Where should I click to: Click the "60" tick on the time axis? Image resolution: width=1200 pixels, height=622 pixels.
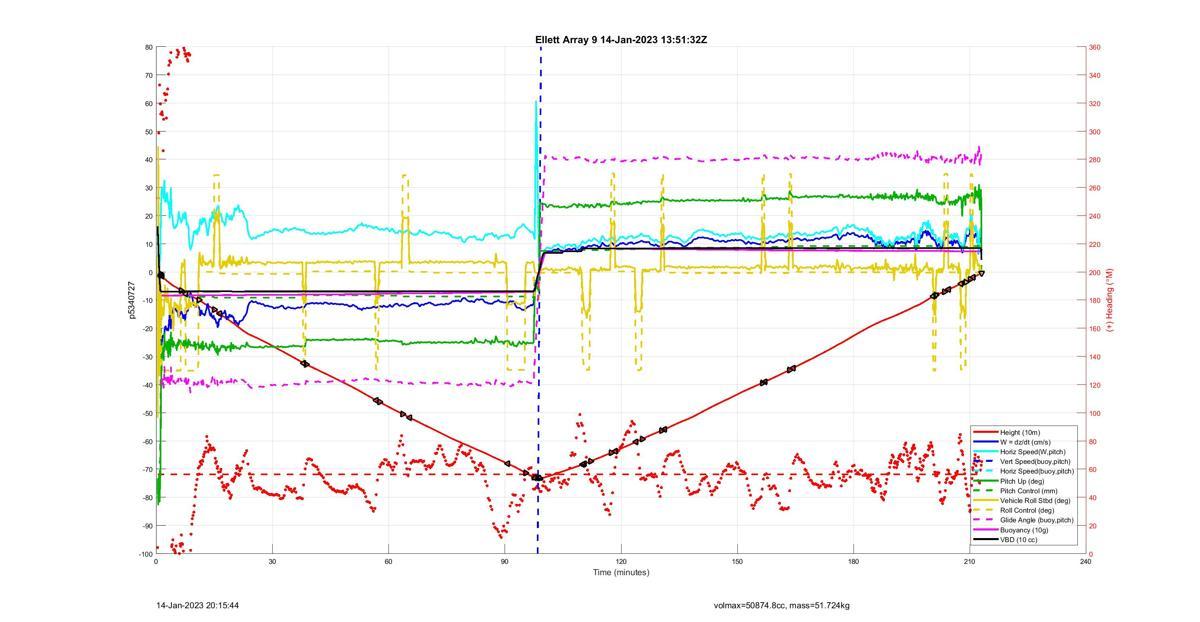point(388,562)
